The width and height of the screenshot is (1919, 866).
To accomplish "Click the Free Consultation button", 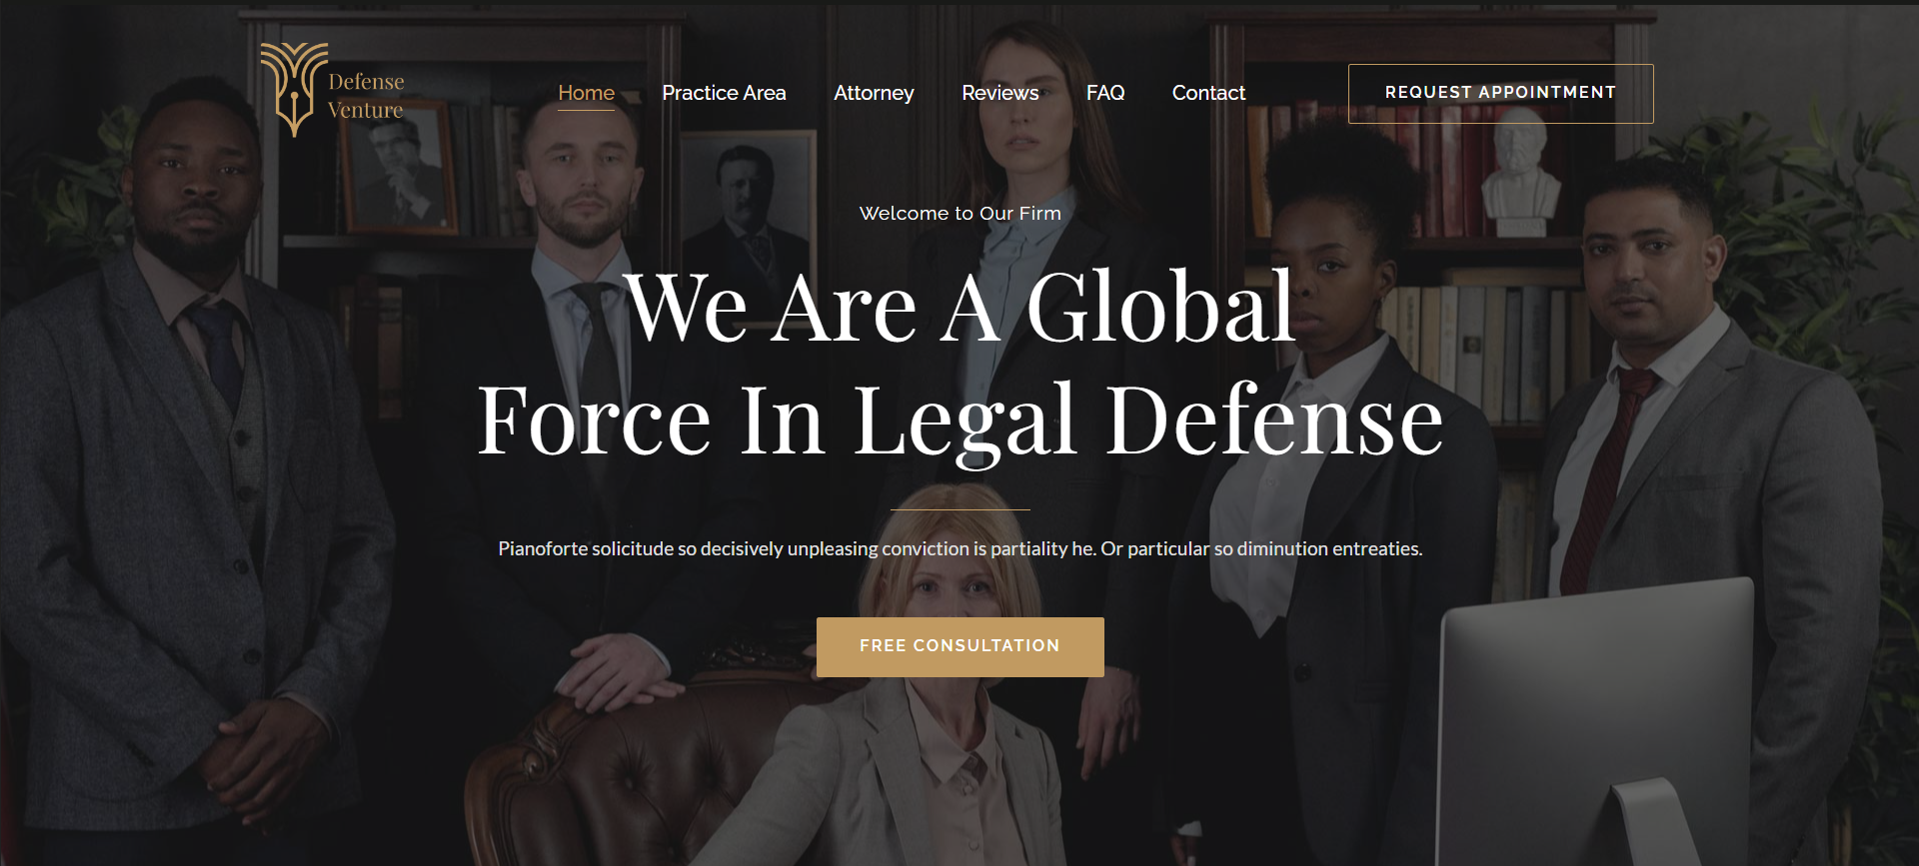I will (x=960, y=647).
